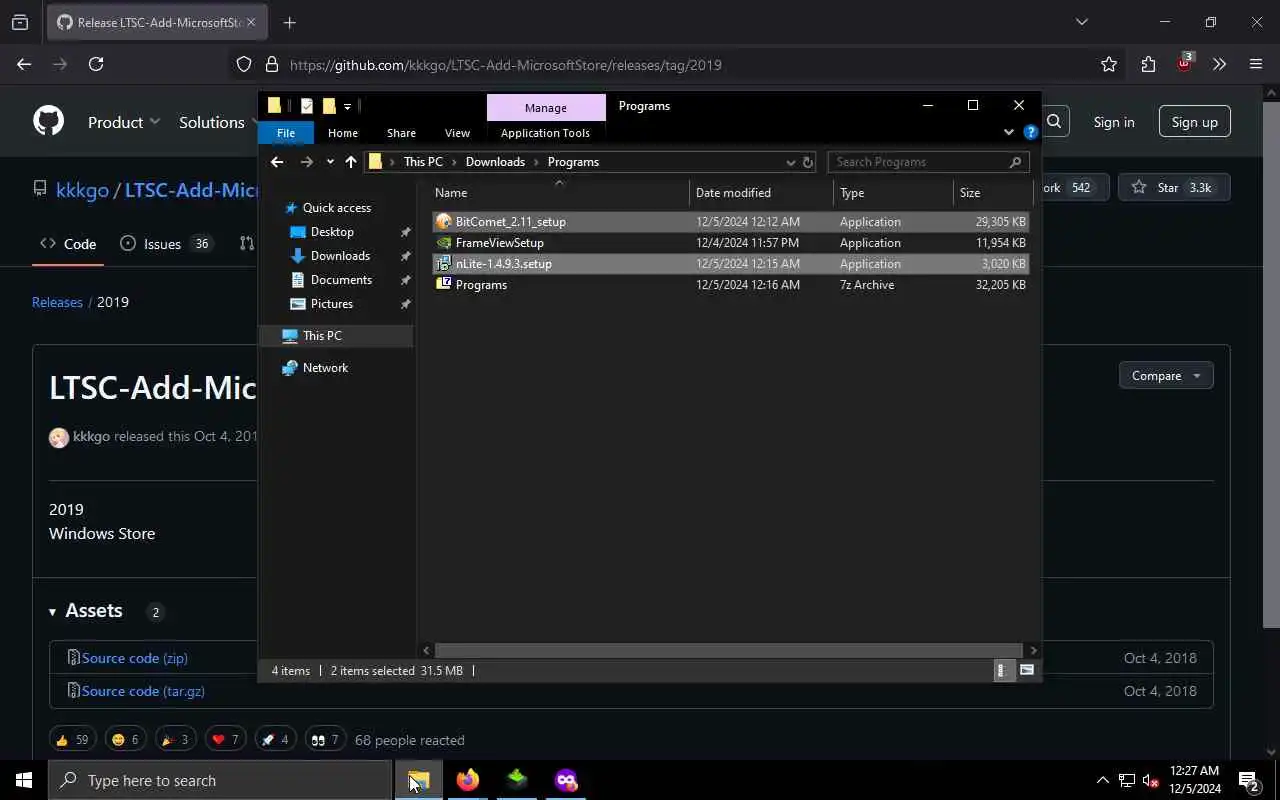Open the GitHub Issues tab

click(166, 244)
